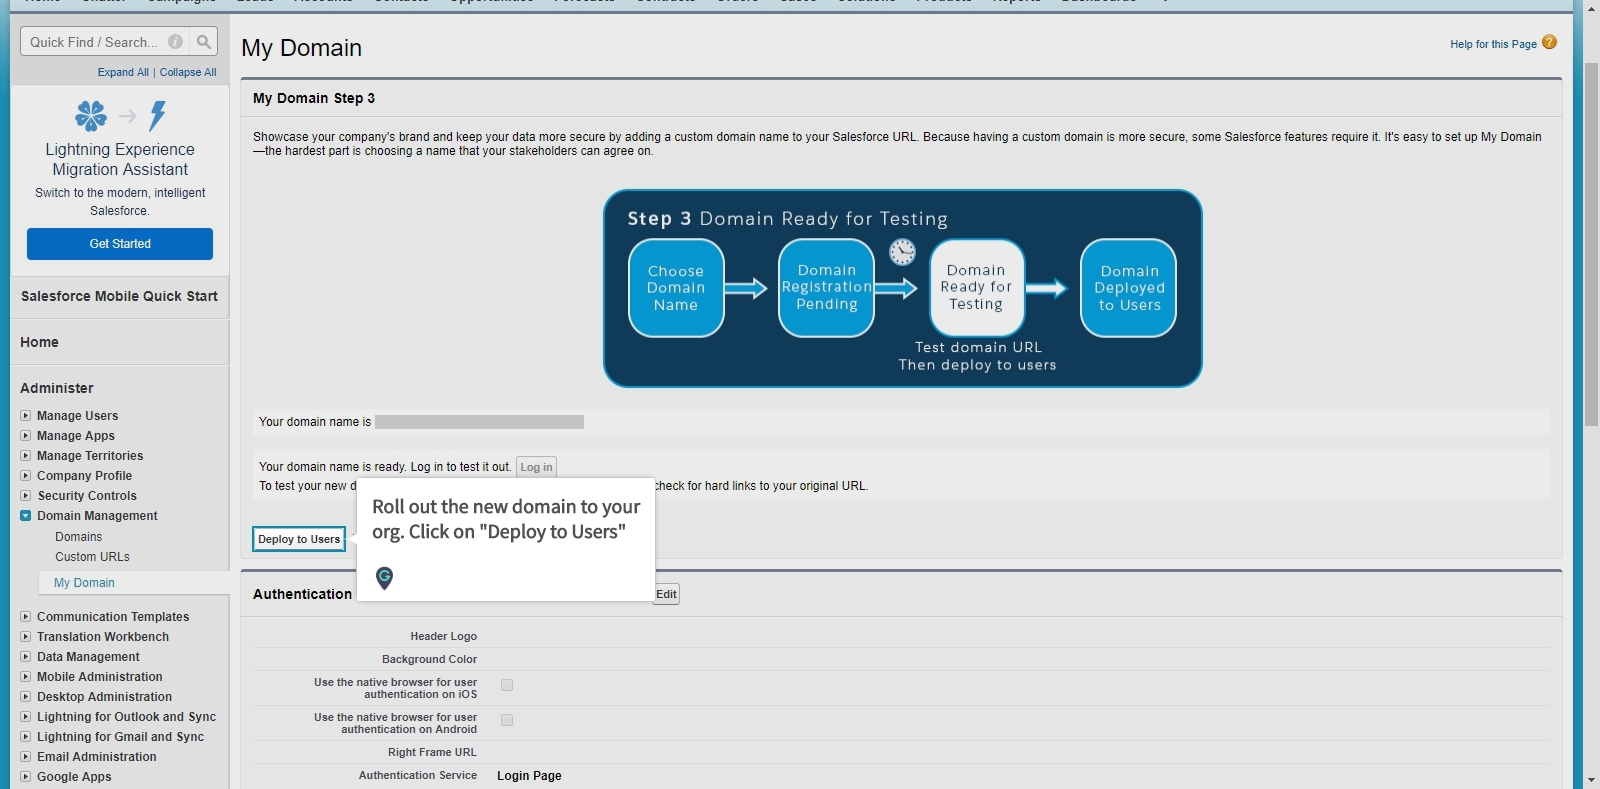
Task: Expand the Manage Apps section
Action: coord(26,435)
